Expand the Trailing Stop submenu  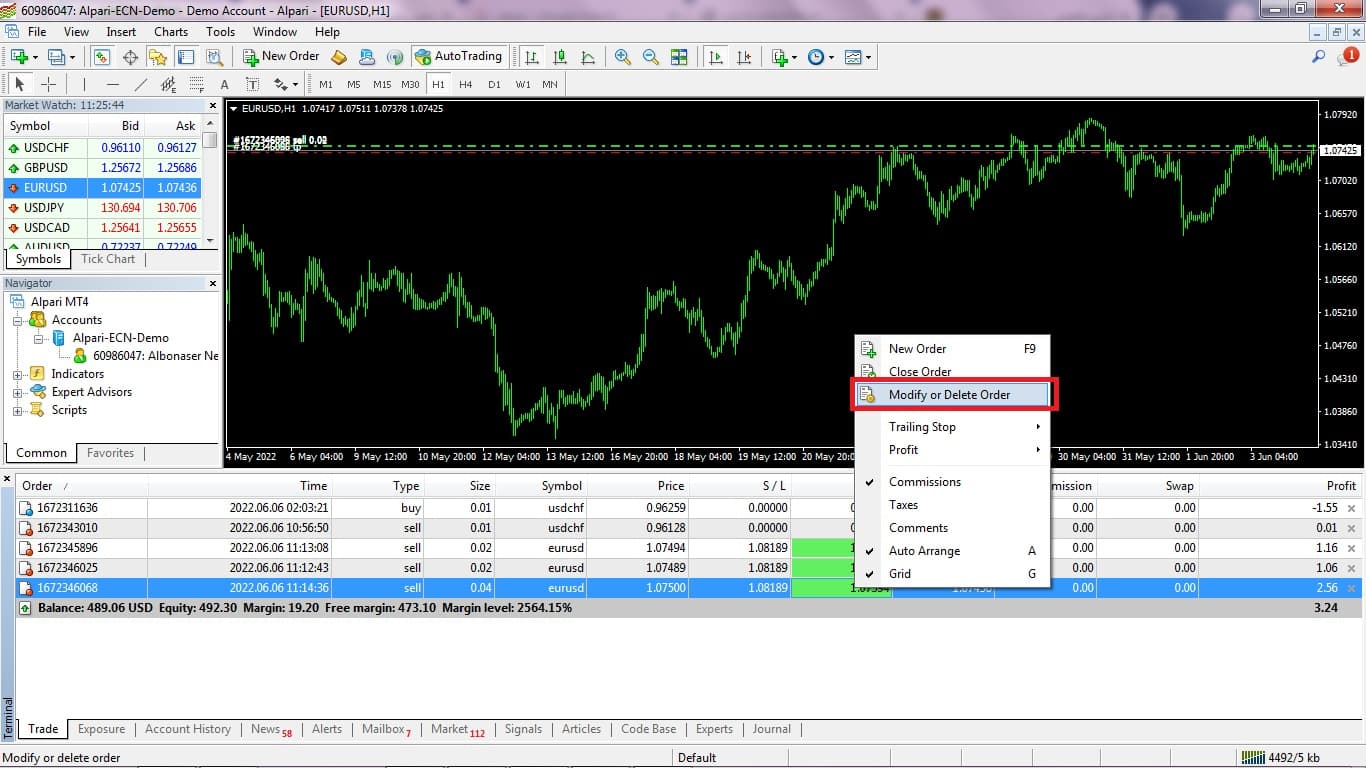pyautogui.click(x=950, y=427)
